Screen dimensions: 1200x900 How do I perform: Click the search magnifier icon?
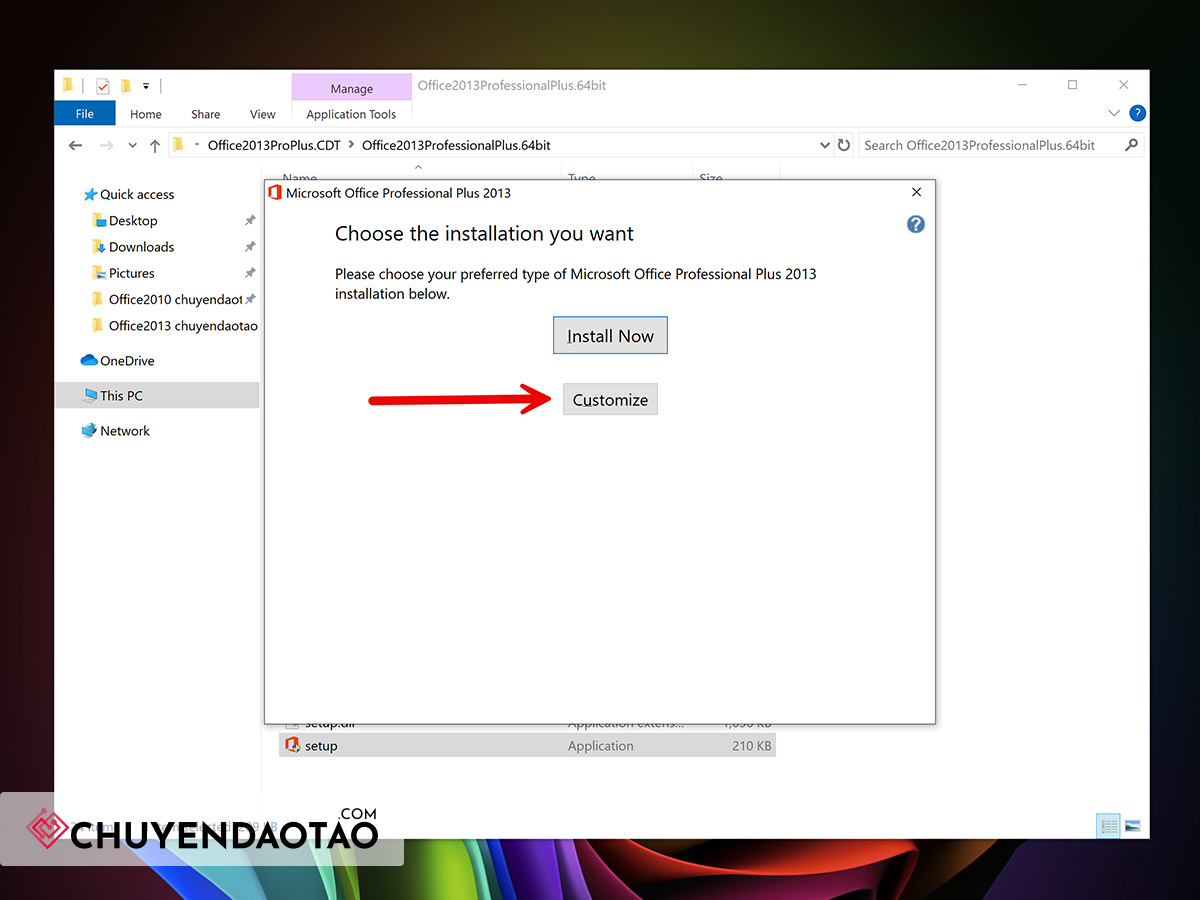click(x=1131, y=145)
